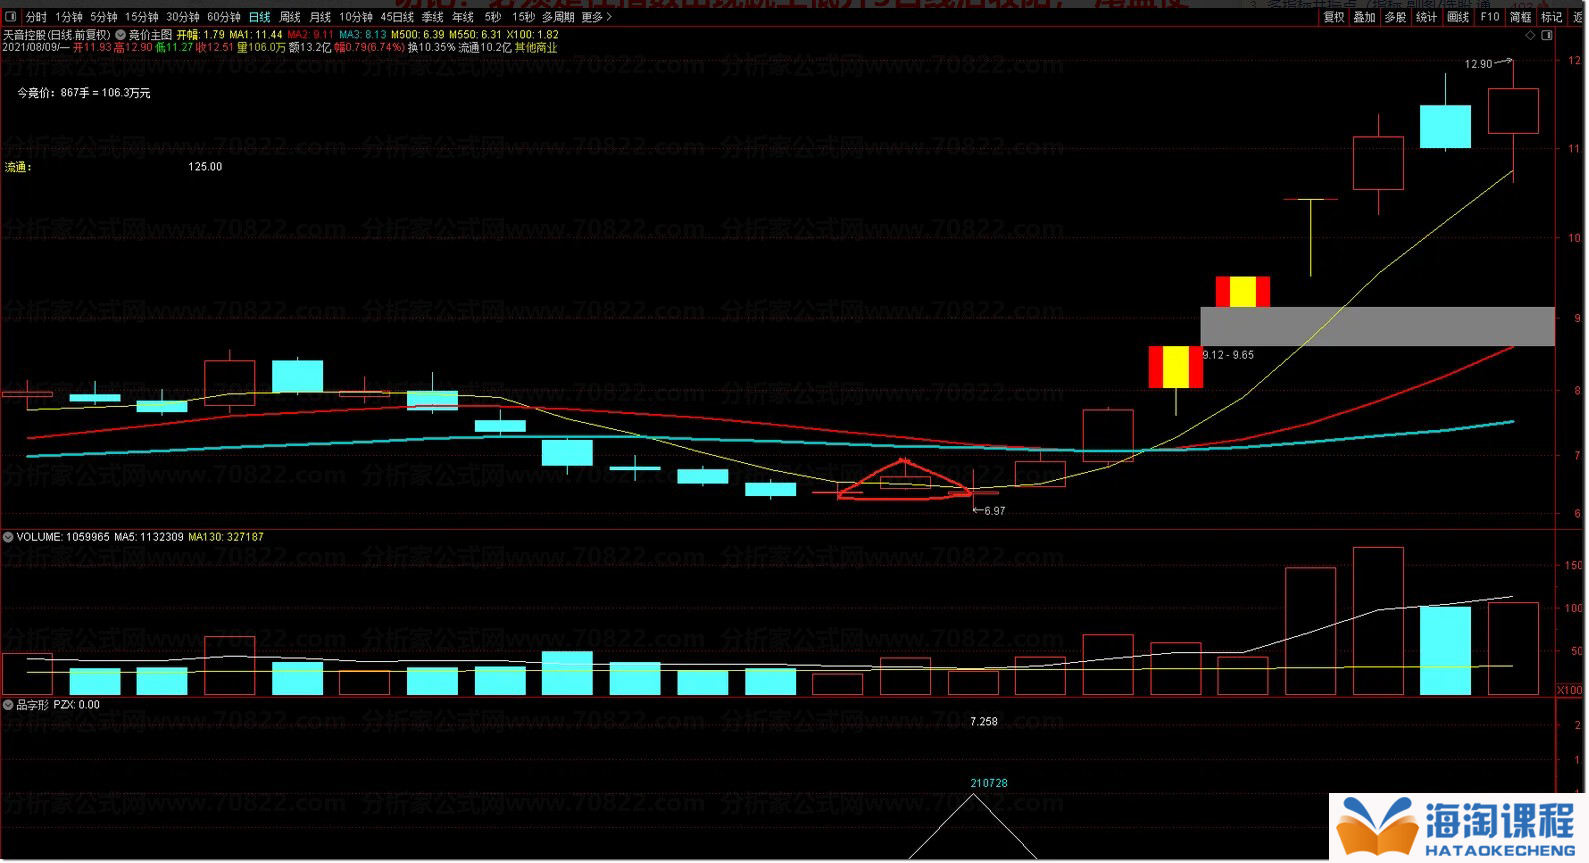Click the M500: 6.39 value

click(418, 34)
